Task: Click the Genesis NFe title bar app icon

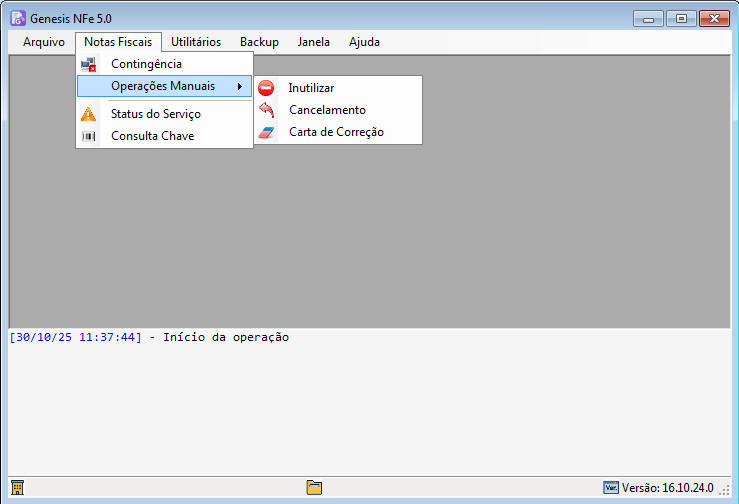Action: [17, 18]
